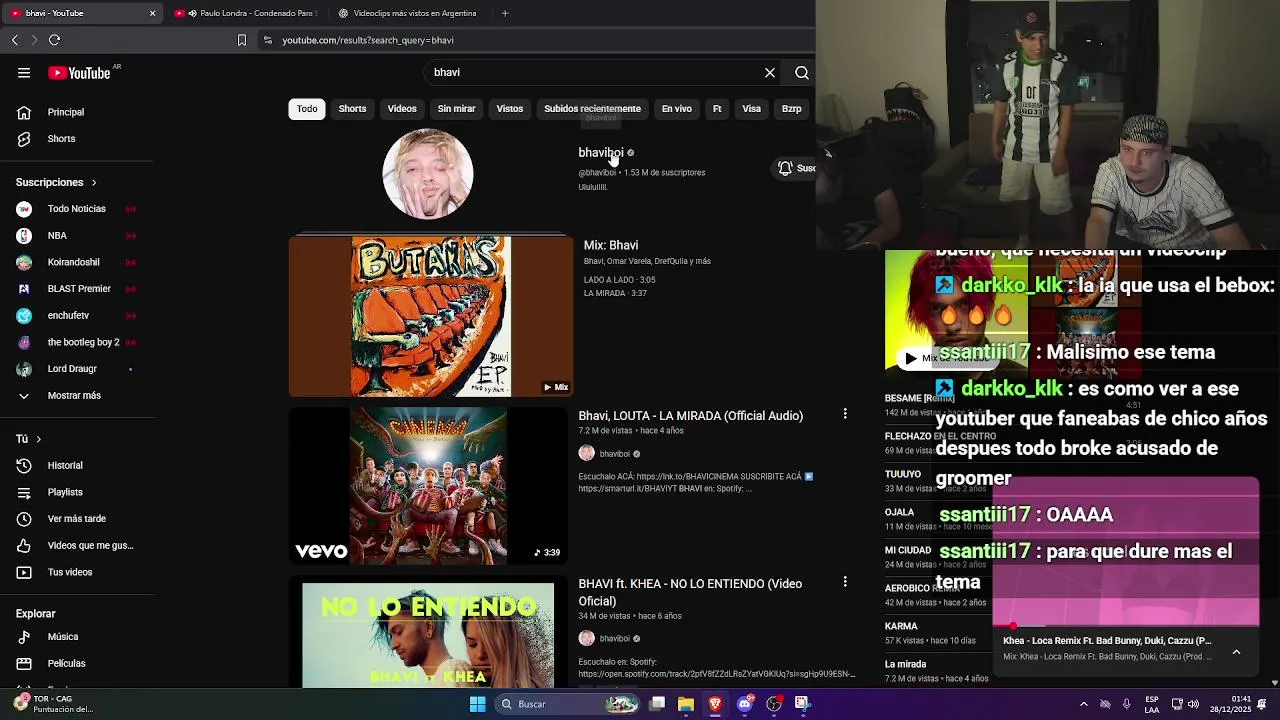Open OBS from the taskbar
The image size is (1280, 720).
pos(773,704)
